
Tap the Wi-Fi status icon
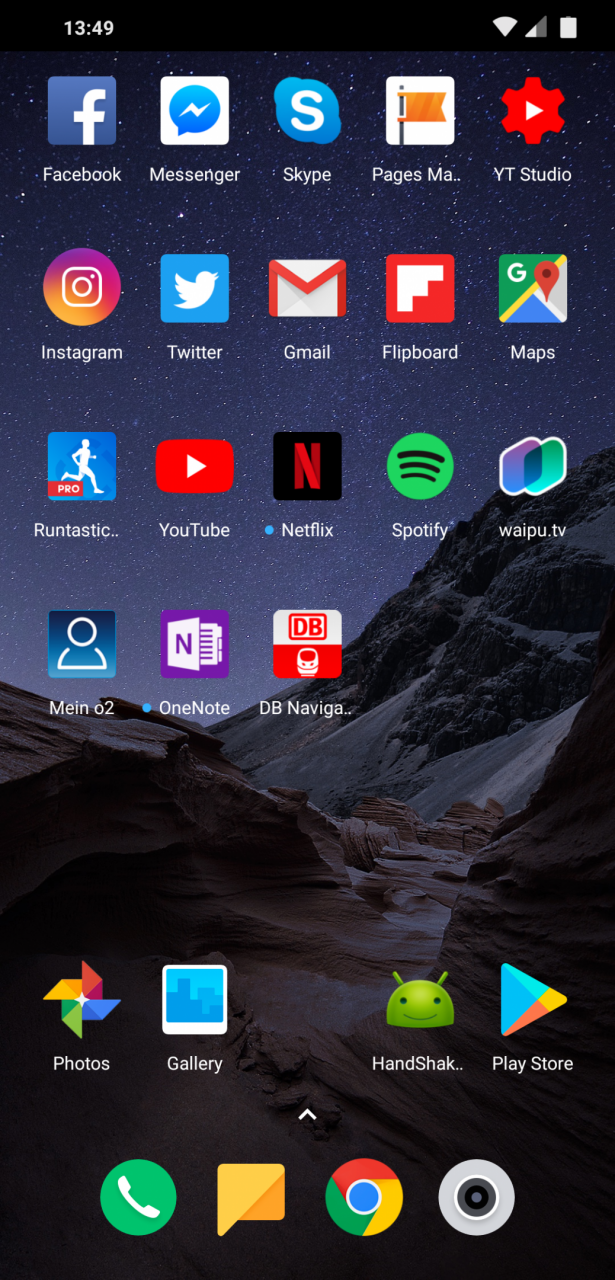click(505, 27)
